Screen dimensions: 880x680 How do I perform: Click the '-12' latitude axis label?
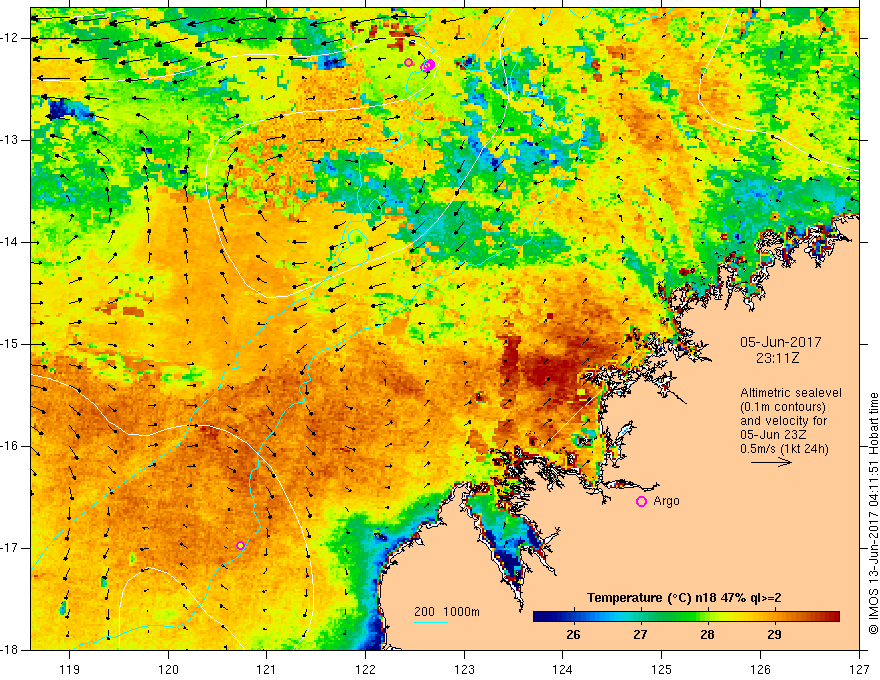coord(11,38)
